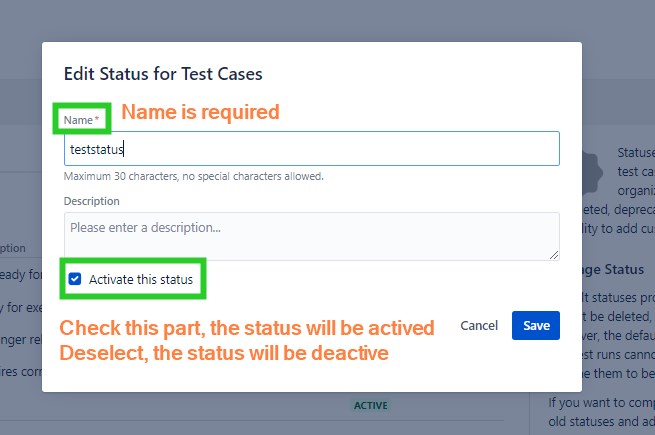Uncheck the Activate this status checkbox

[75, 279]
